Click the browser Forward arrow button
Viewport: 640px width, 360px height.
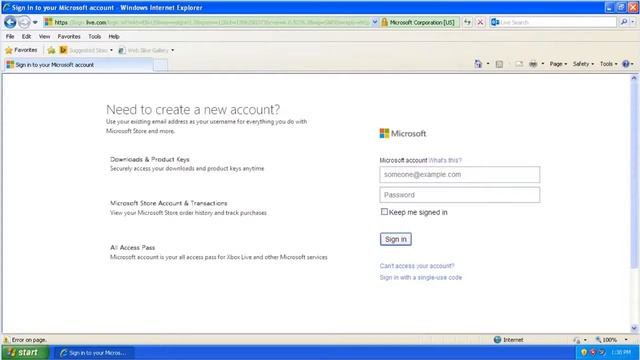click(x=24, y=22)
